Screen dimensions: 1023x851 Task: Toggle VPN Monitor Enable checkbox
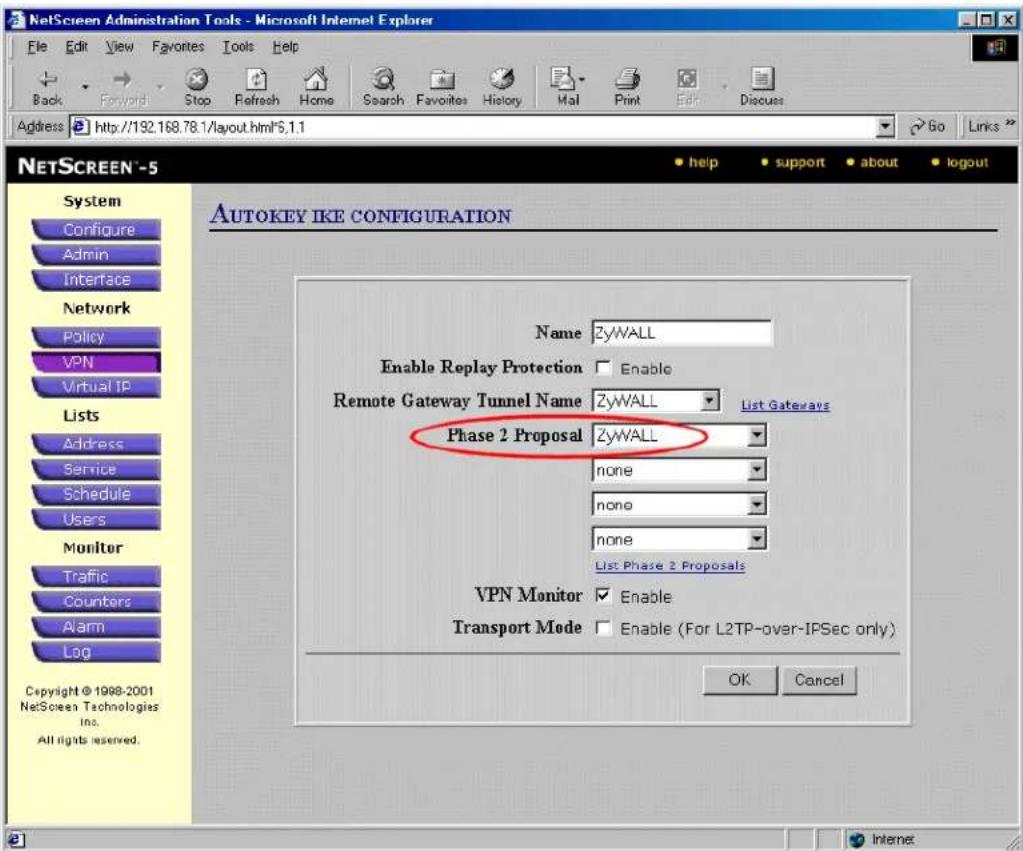point(602,596)
